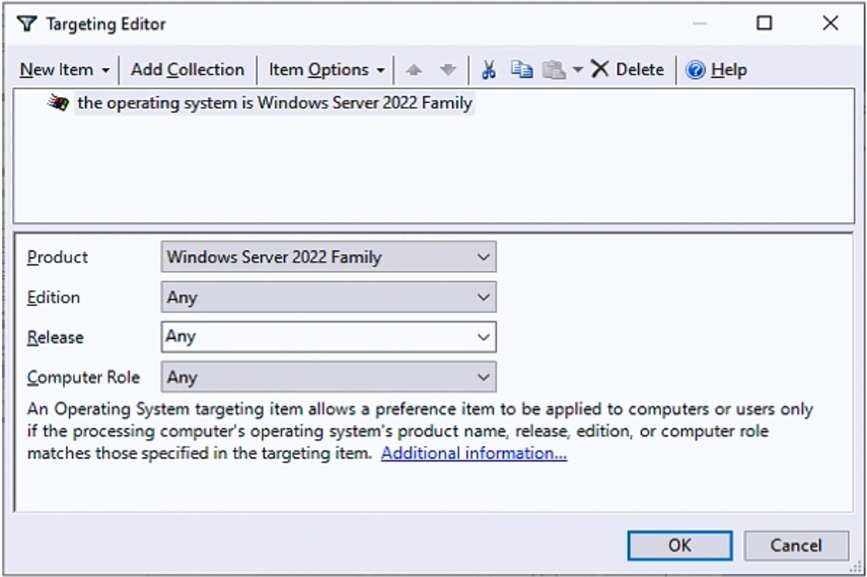This screenshot has height=577, width=867.
Task: Expand the Computer Role dropdown
Action: [x=483, y=377]
